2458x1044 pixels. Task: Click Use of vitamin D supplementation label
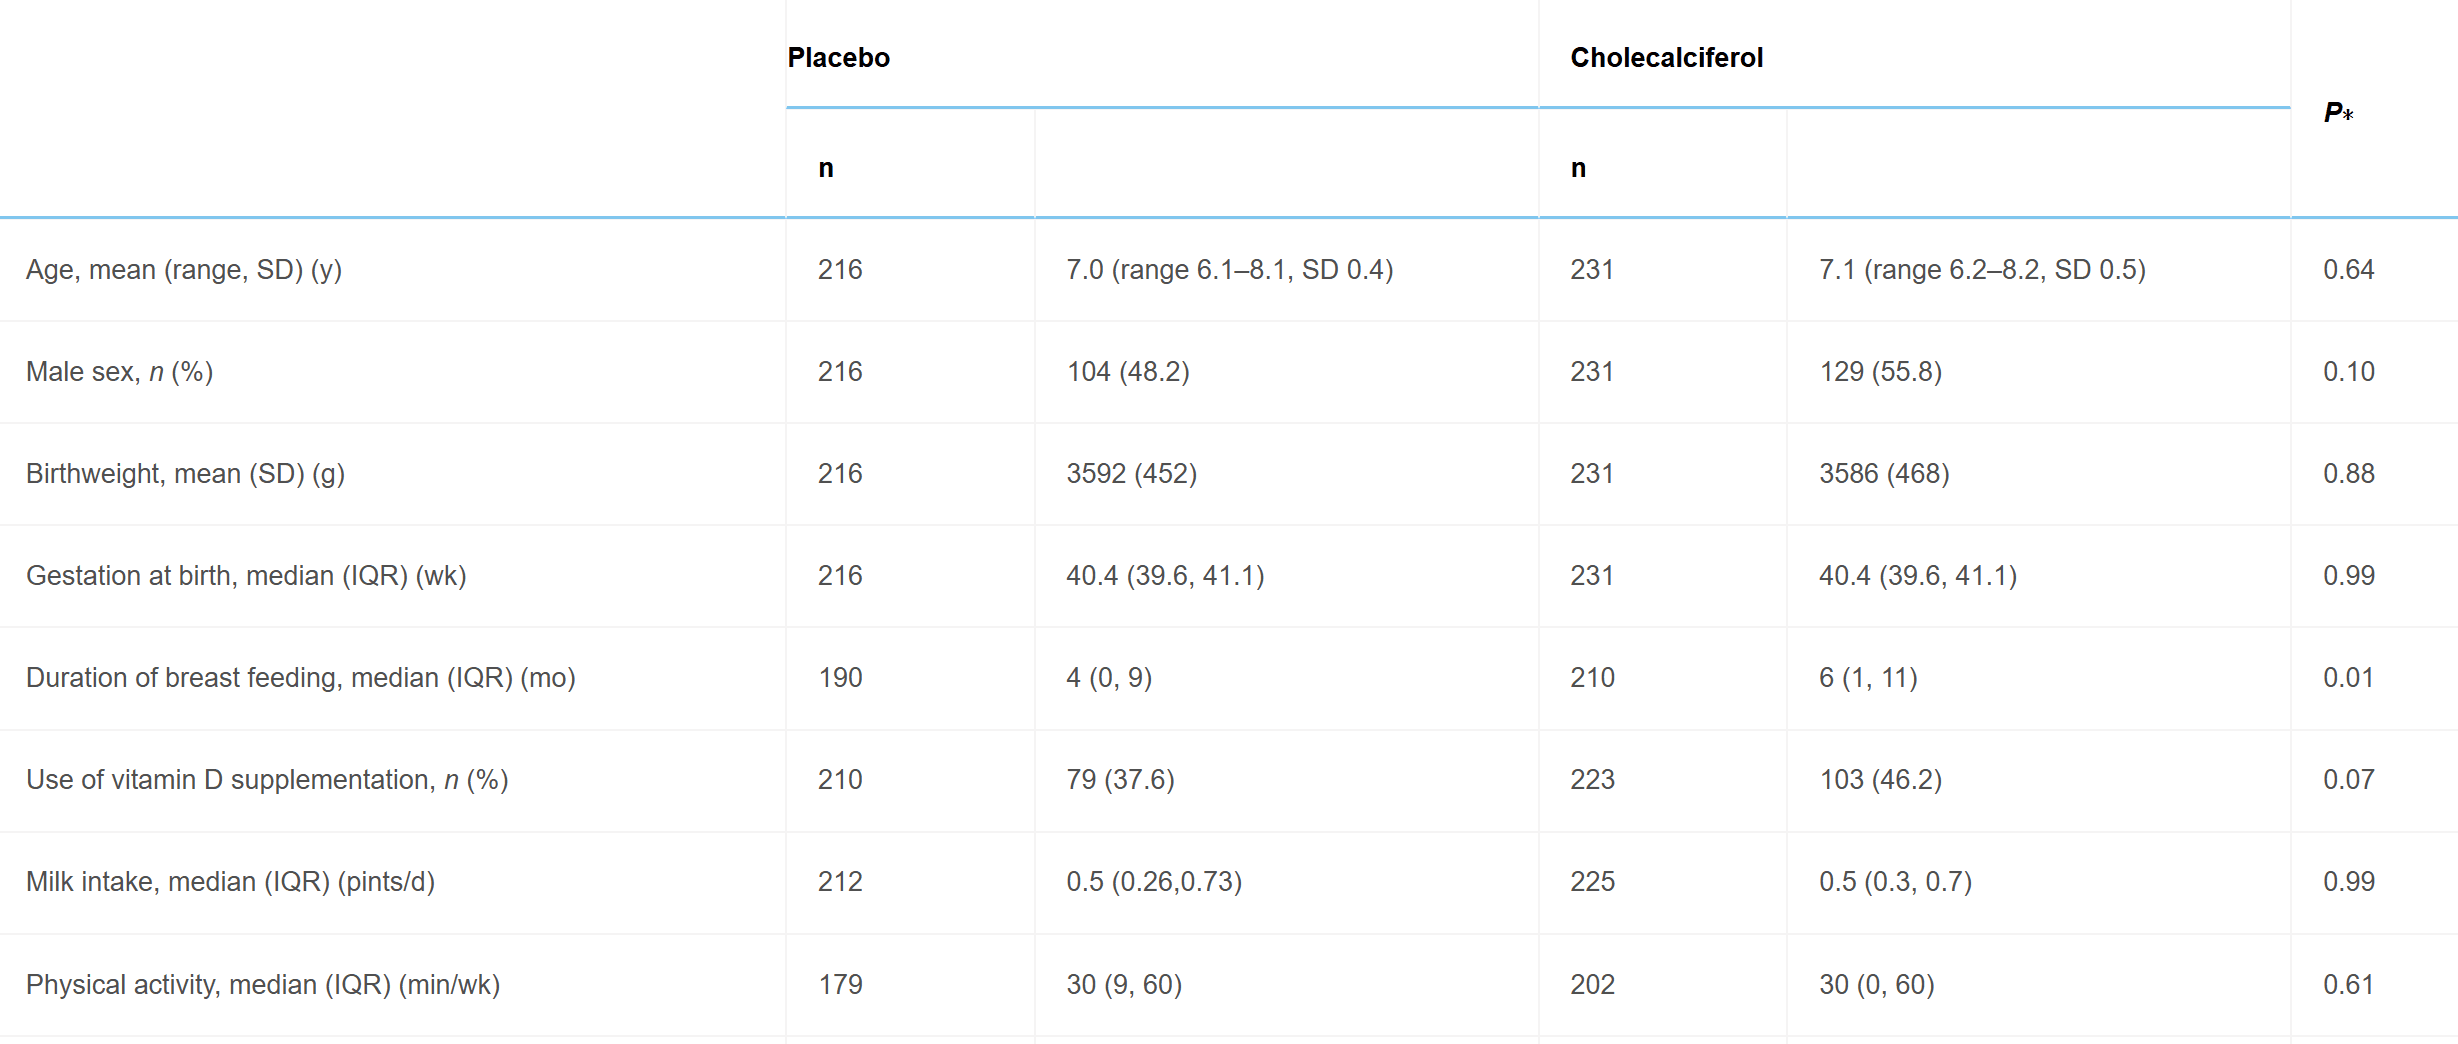(x=267, y=780)
